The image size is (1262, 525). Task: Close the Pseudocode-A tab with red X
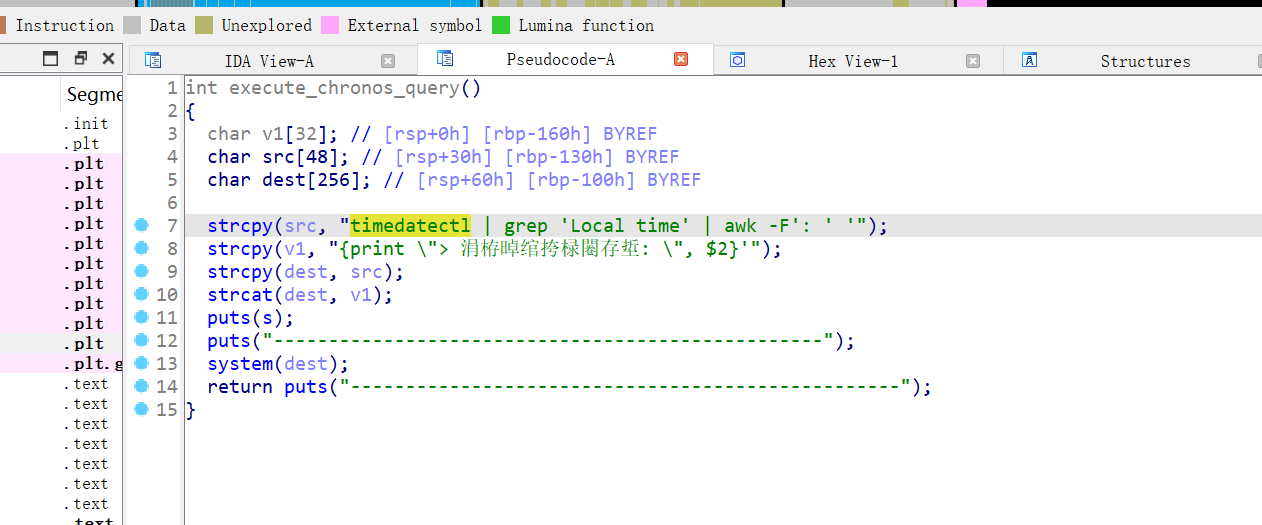click(681, 60)
